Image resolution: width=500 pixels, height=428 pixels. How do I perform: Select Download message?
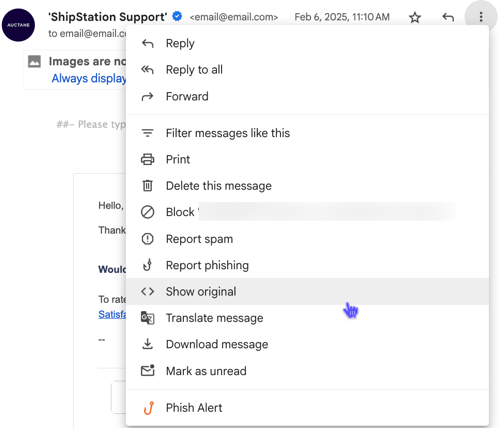pyautogui.click(x=307, y=344)
